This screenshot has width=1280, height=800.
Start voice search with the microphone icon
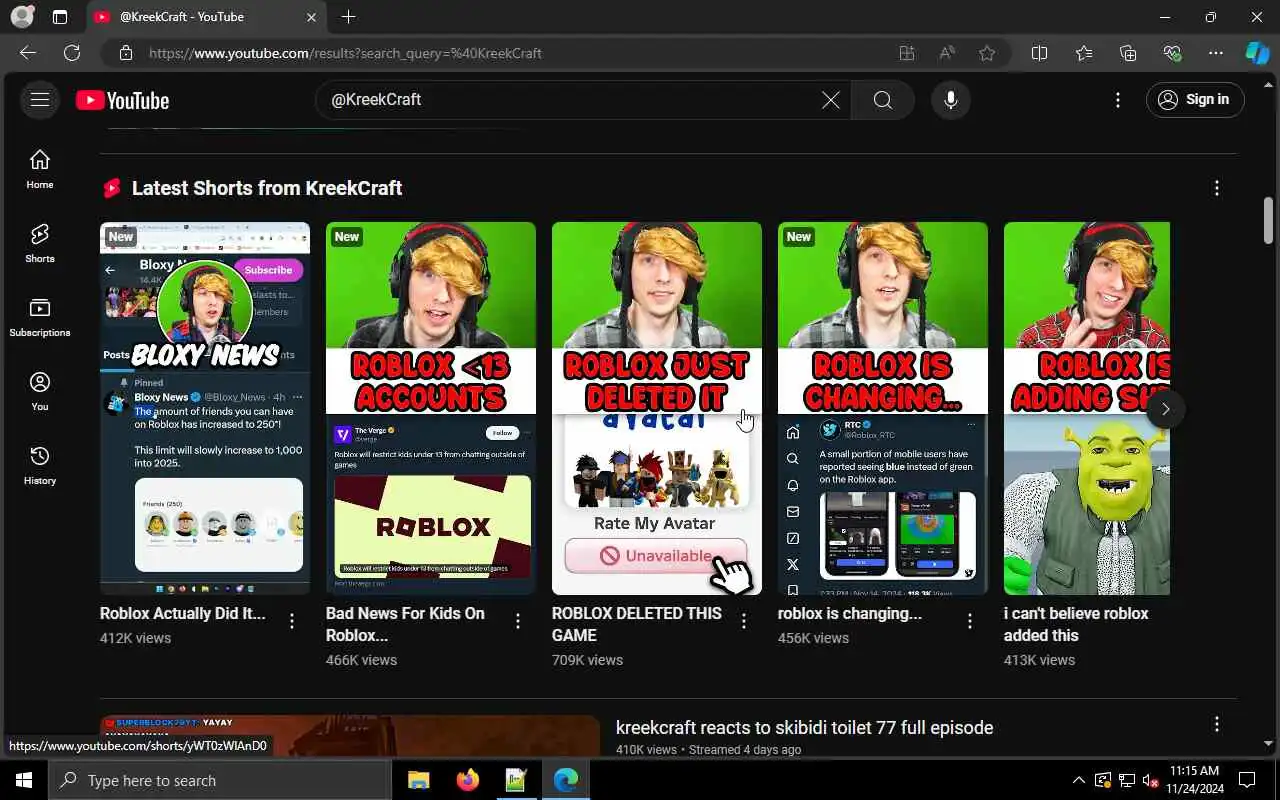click(951, 99)
